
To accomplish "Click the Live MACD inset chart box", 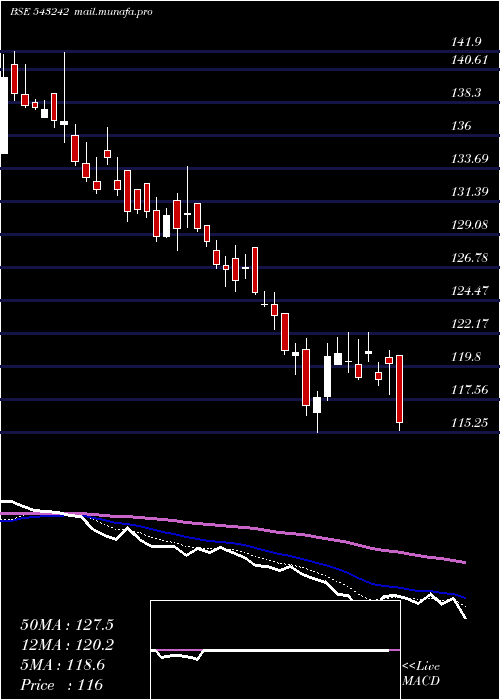I will pos(275,650).
